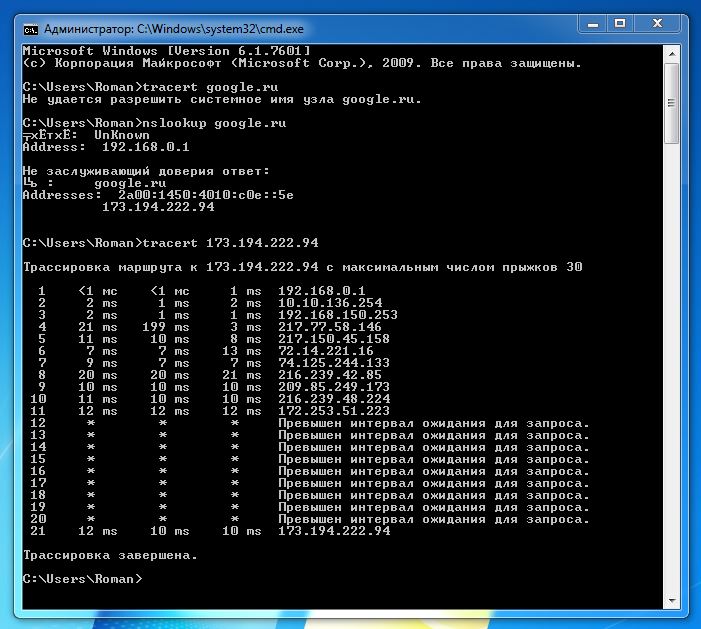
Task: Click the command 'tracert 173.194.222.94'
Action: click(230, 243)
